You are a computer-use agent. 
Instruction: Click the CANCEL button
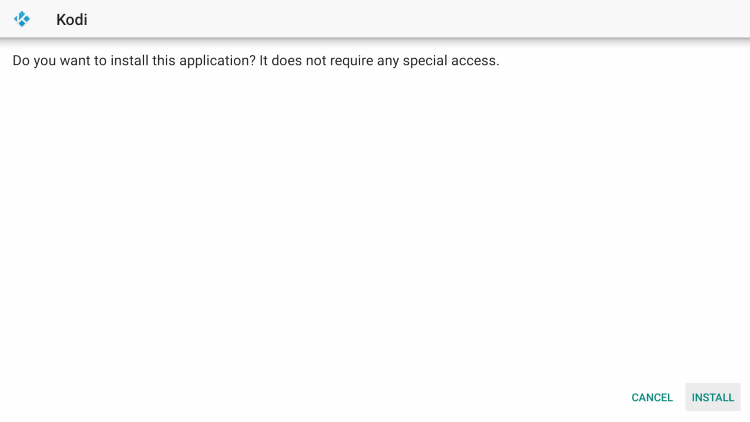(x=652, y=397)
